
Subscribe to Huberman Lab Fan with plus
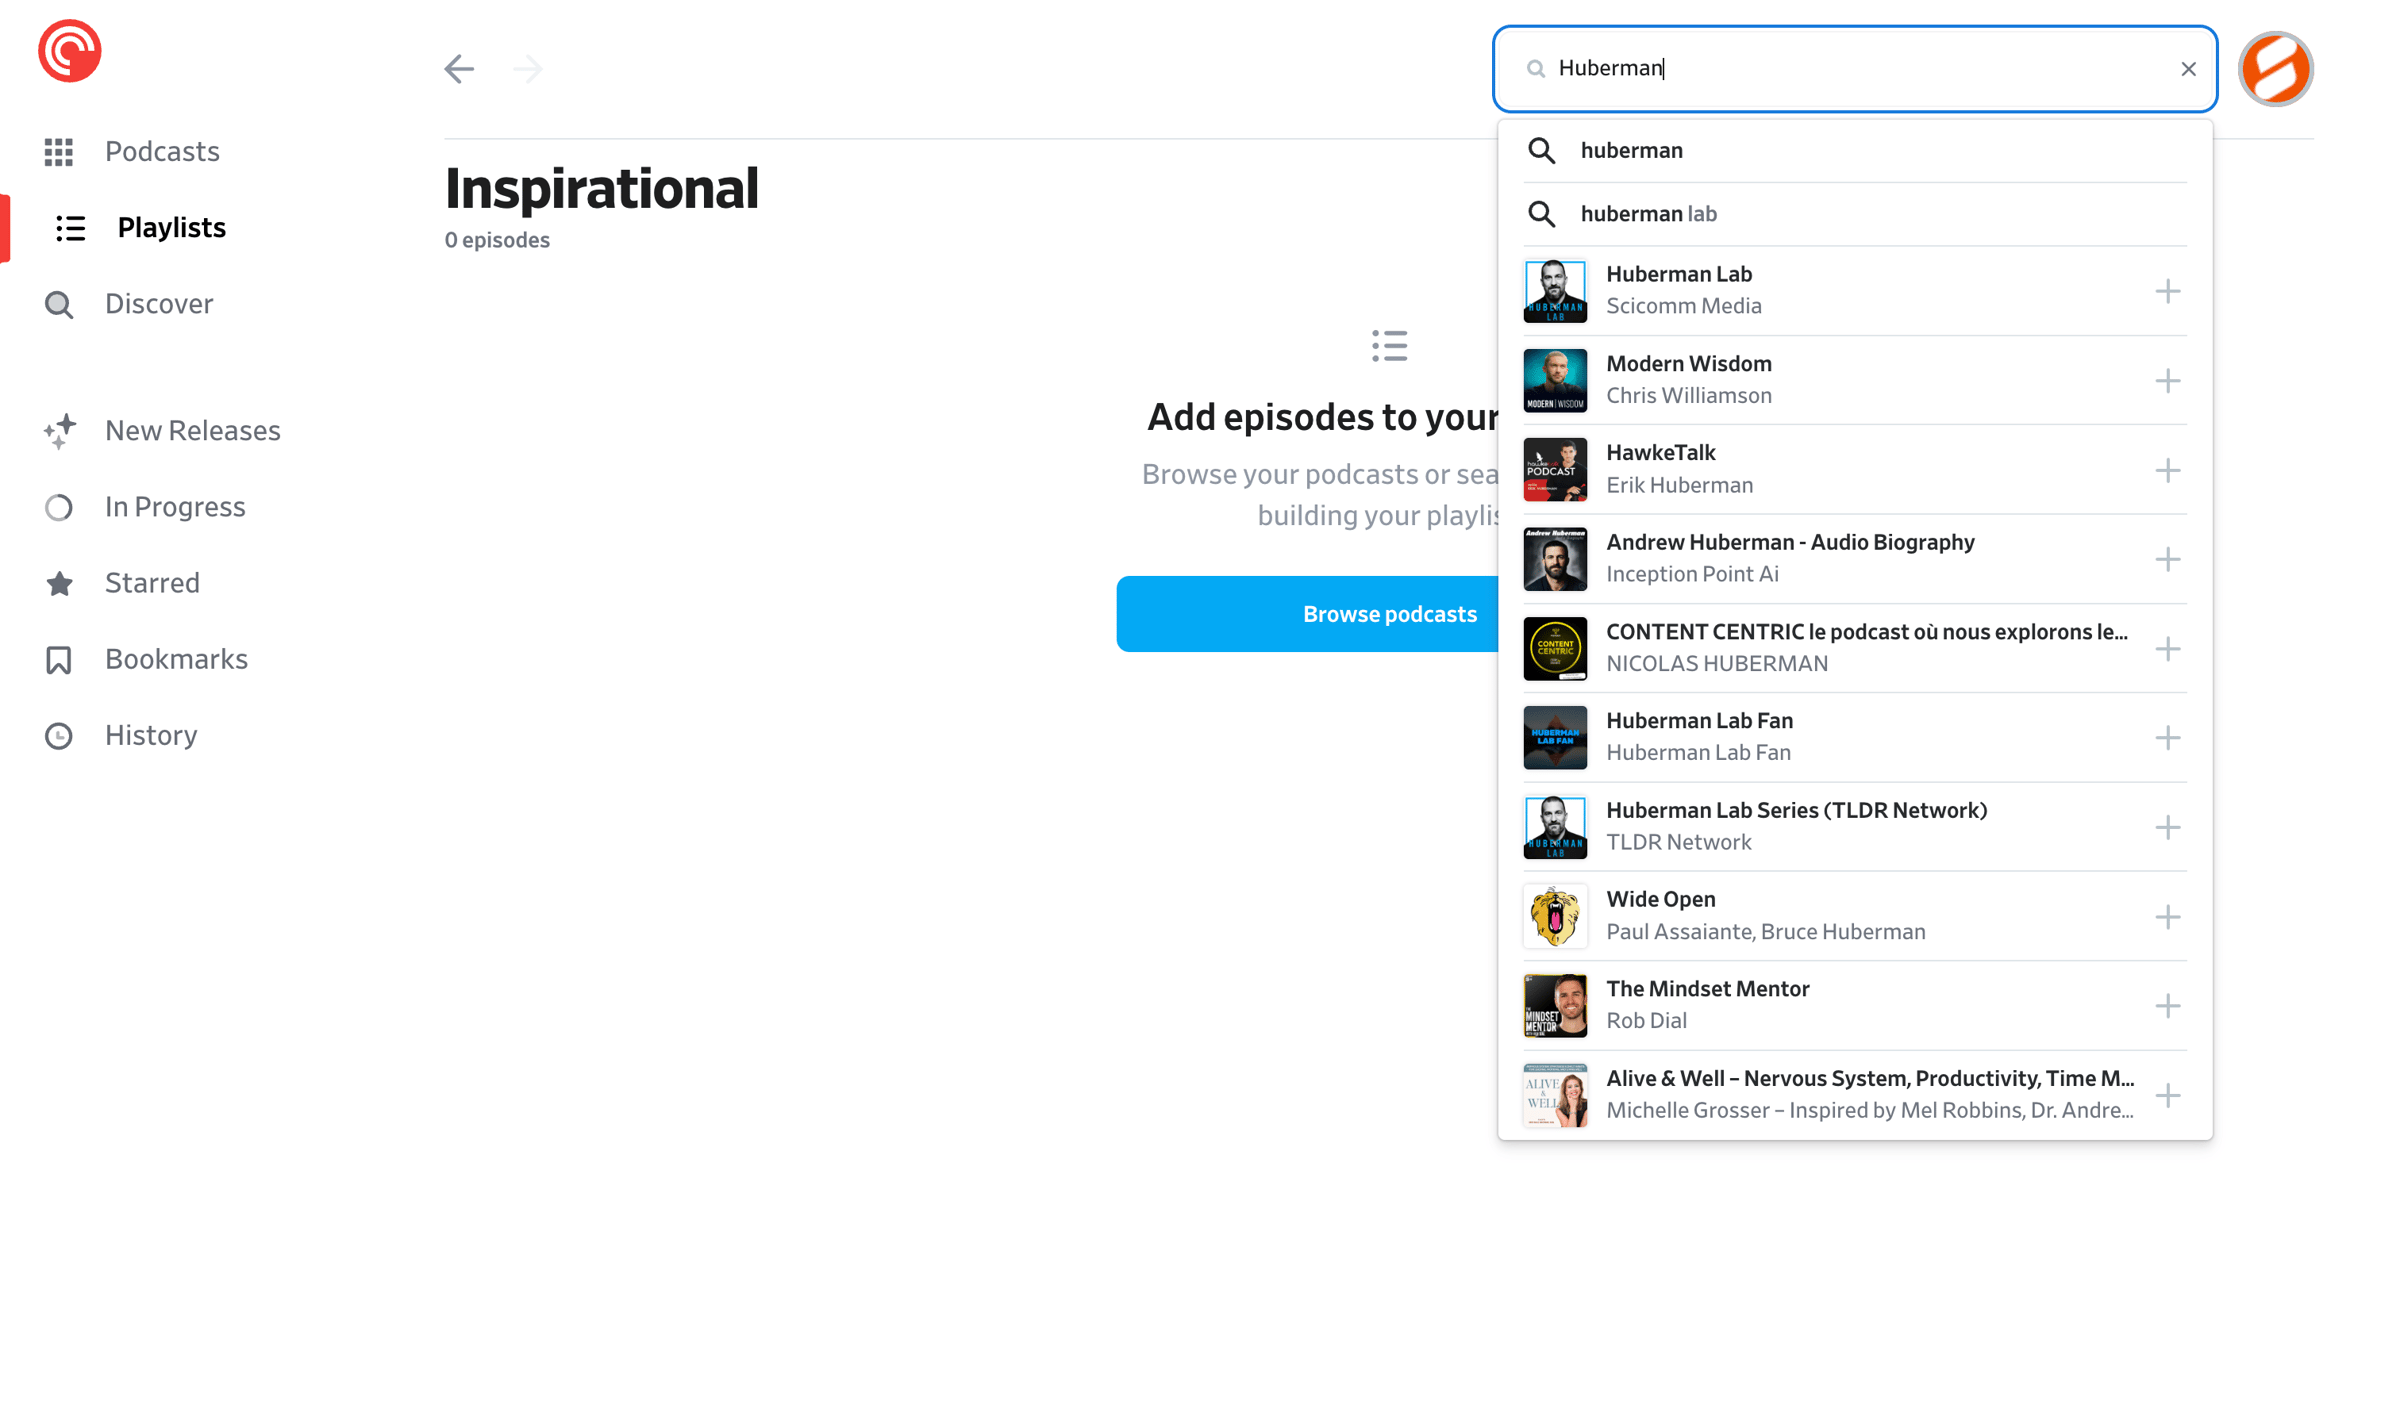2167,738
